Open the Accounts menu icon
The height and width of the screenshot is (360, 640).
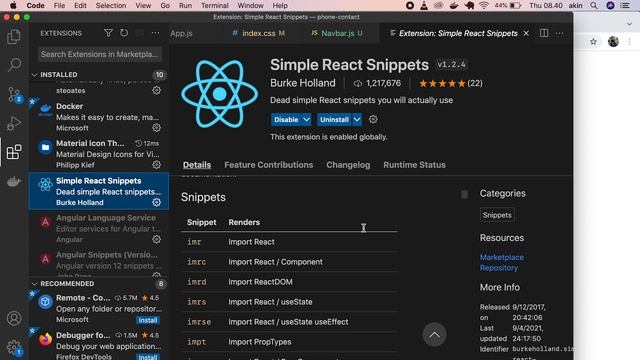click(x=14, y=318)
